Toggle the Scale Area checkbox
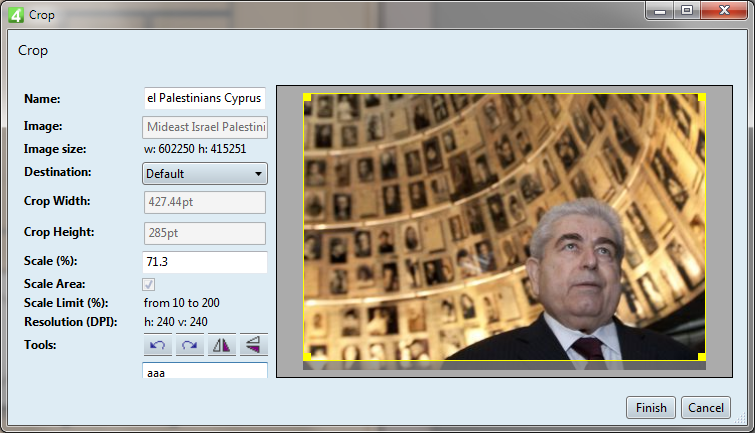Image resolution: width=755 pixels, height=433 pixels. tap(148, 284)
